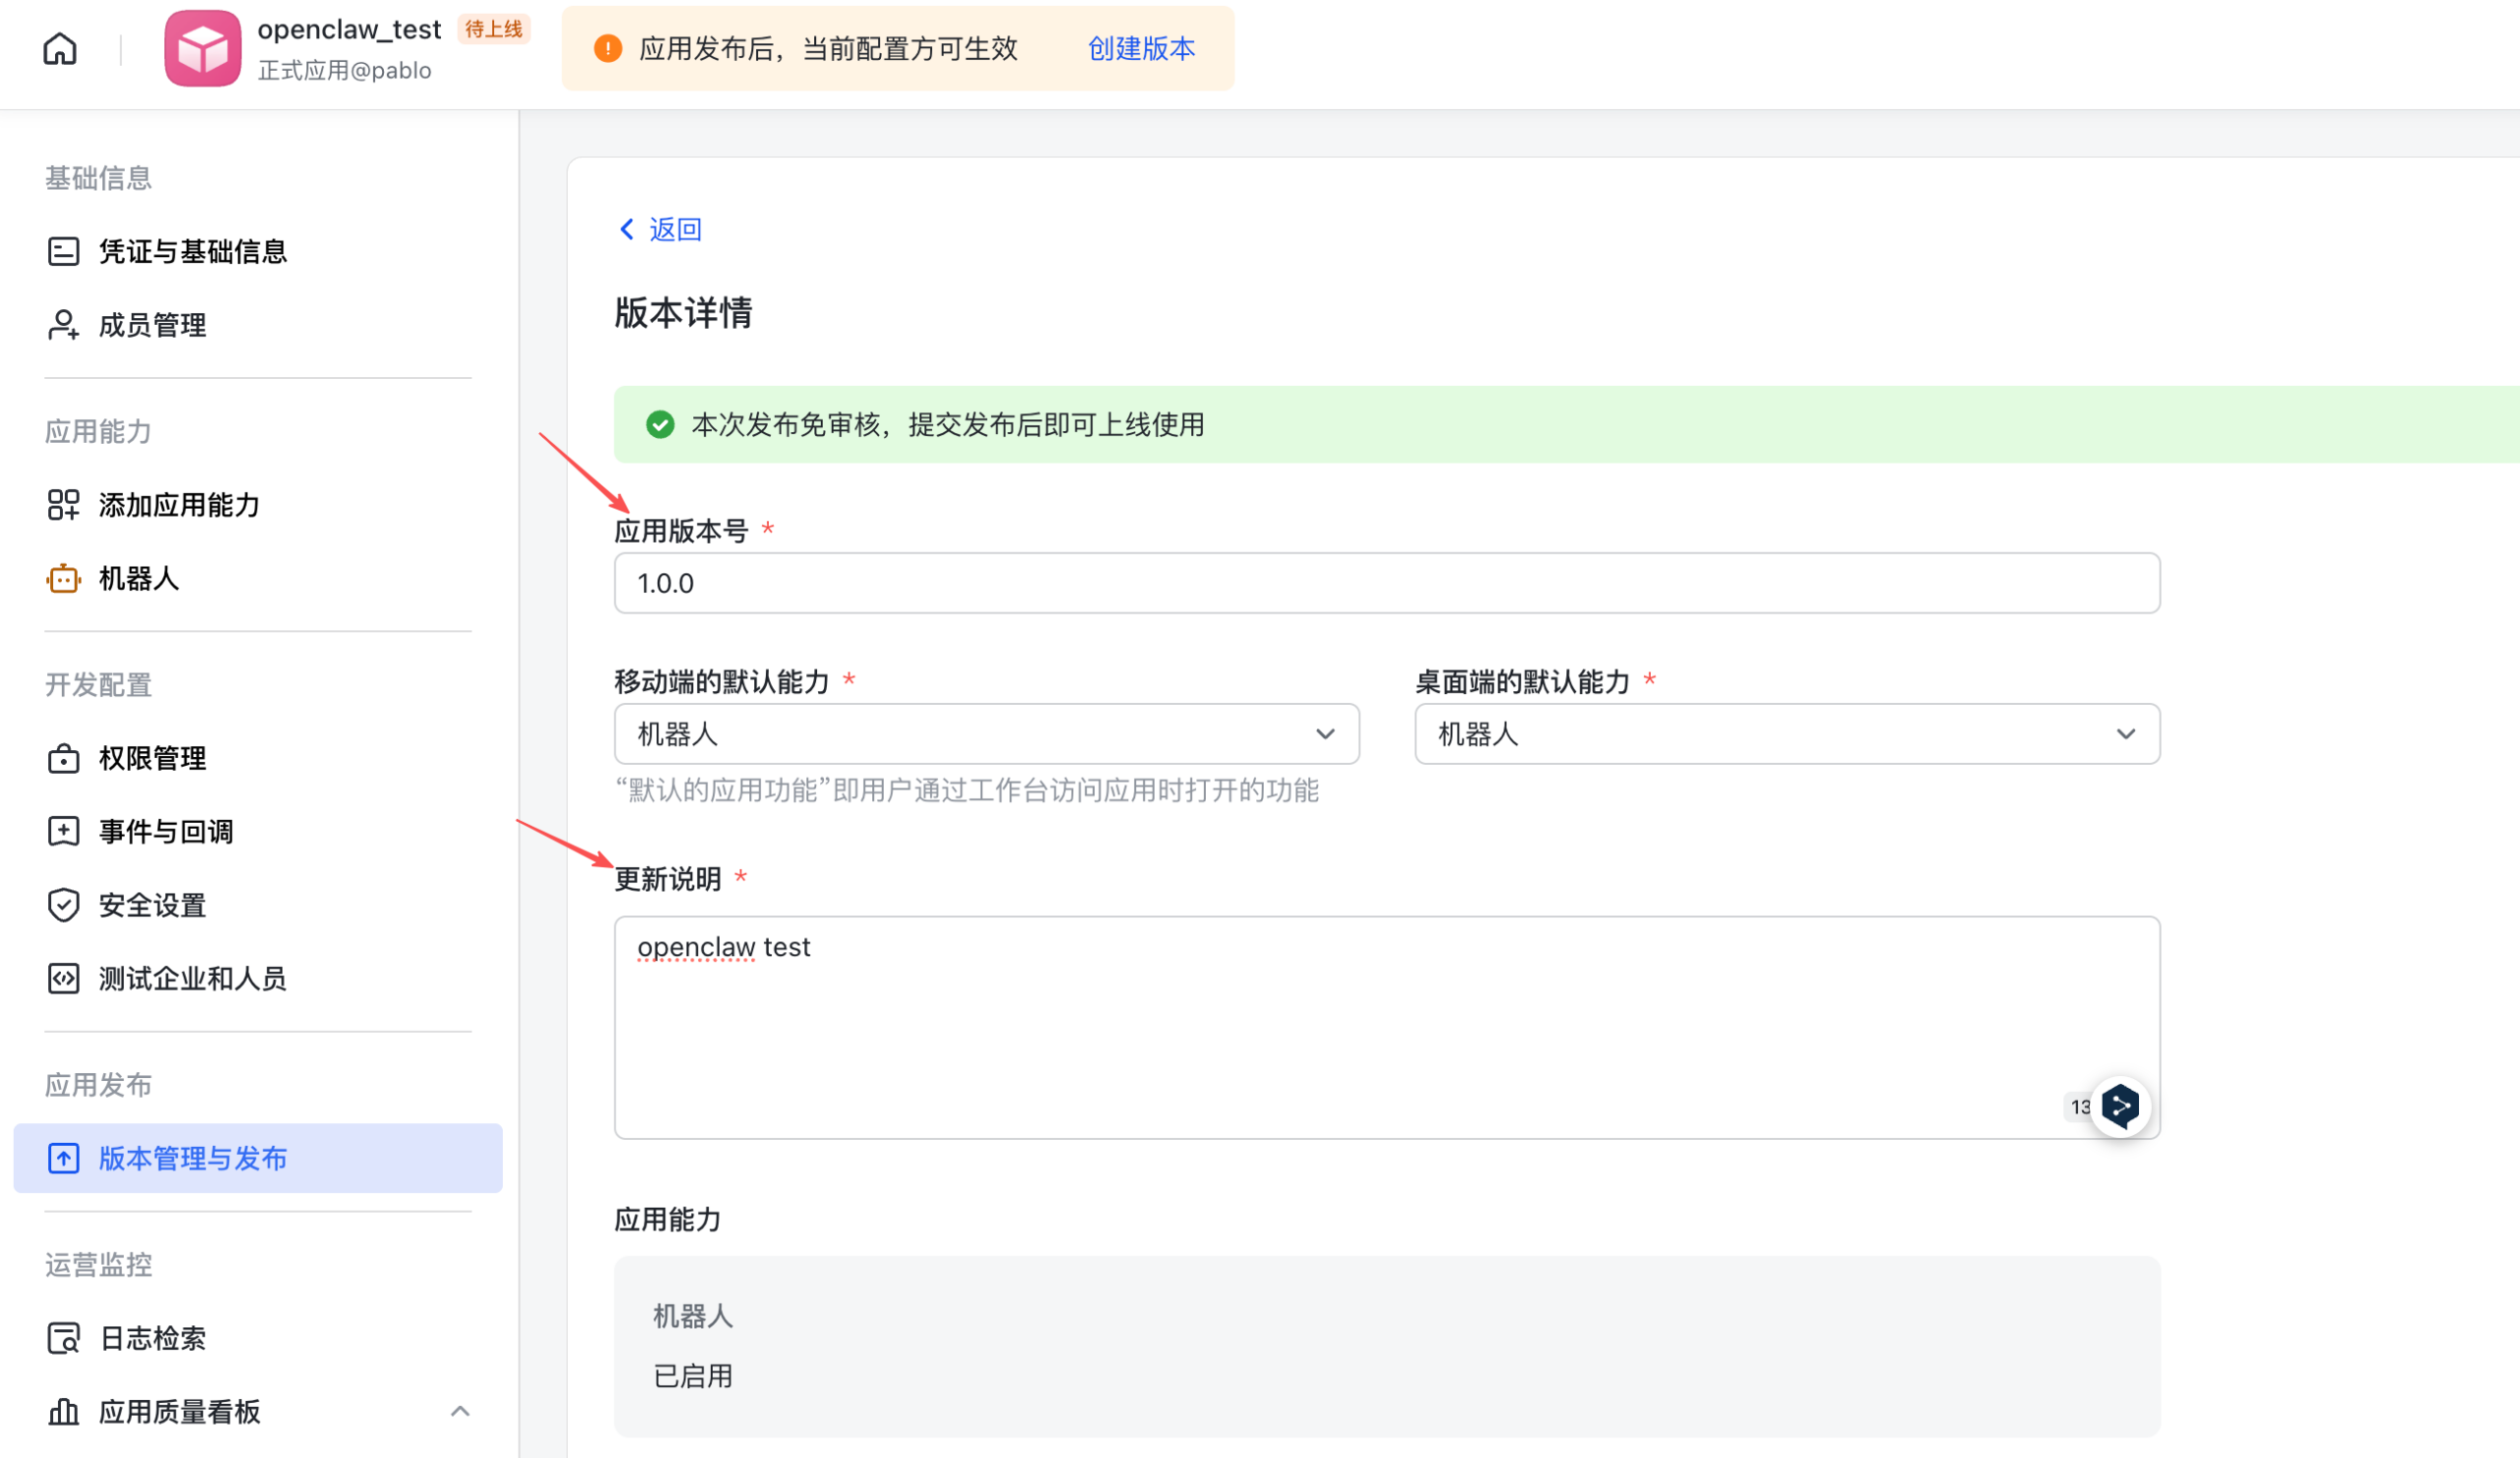Click the member management person icon

[63, 325]
